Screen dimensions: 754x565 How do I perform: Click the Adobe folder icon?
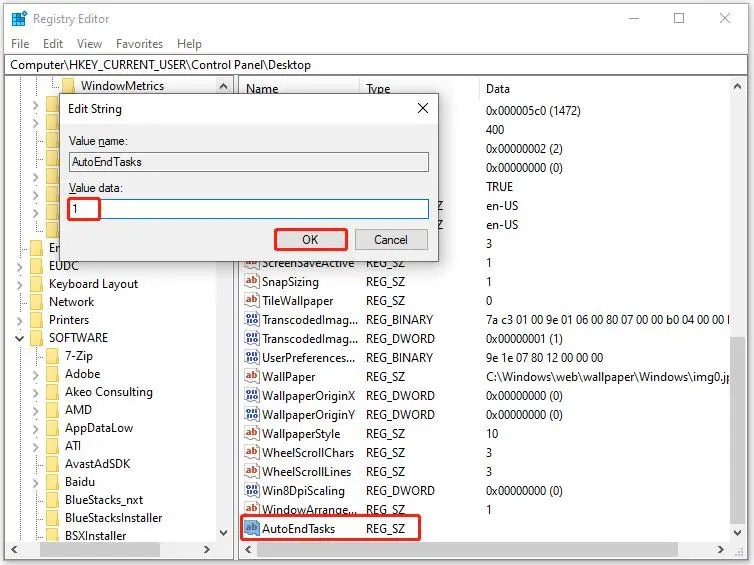point(53,374)
